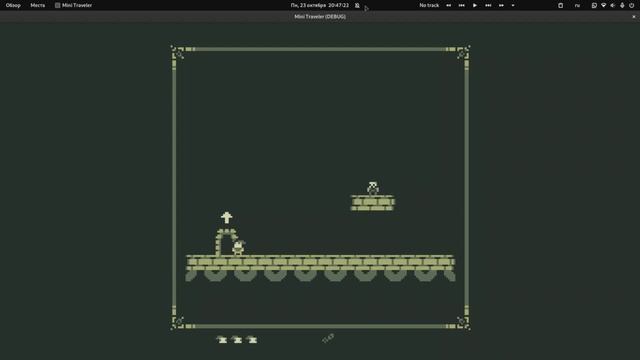This screenshot has width=640, height=360.
Task: Click the rewind media control
Action: [x=449, y=5]
